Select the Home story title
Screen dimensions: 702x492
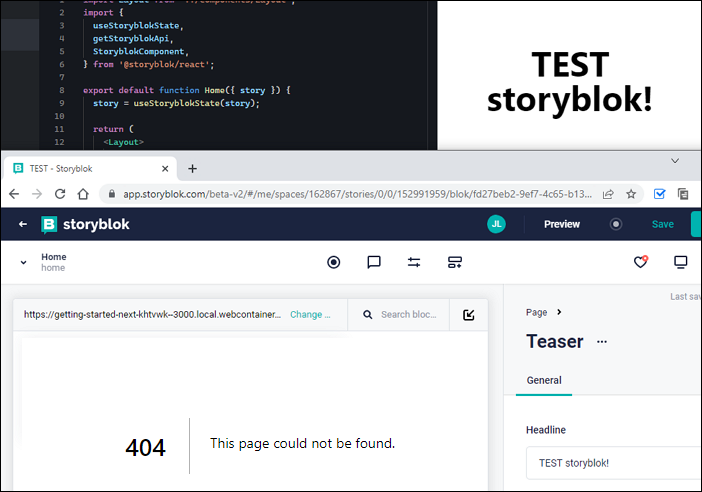pyautogui.click(x=54, y=257)
